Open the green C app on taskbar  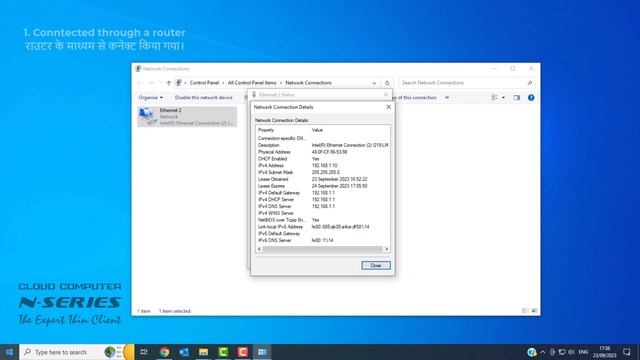[223, 352]
